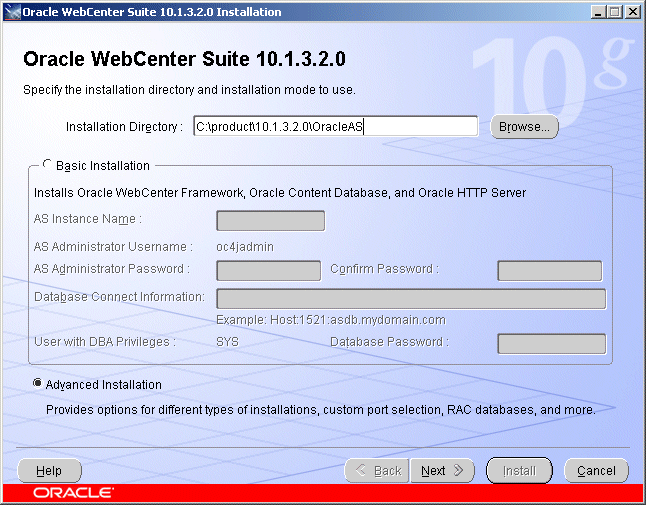Click the Installation Directory text field
This screenshot has height=505, width=646.
click(336, 126)
